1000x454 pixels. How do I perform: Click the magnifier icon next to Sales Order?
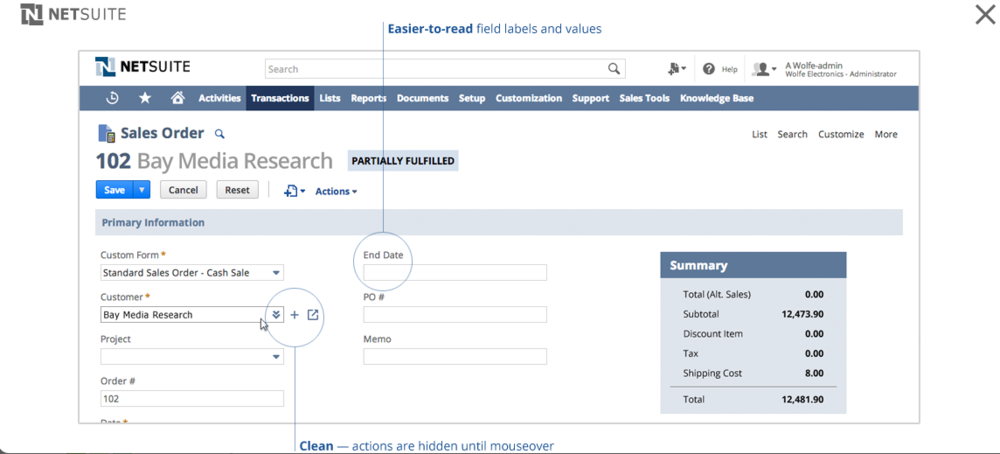[220, 134]
